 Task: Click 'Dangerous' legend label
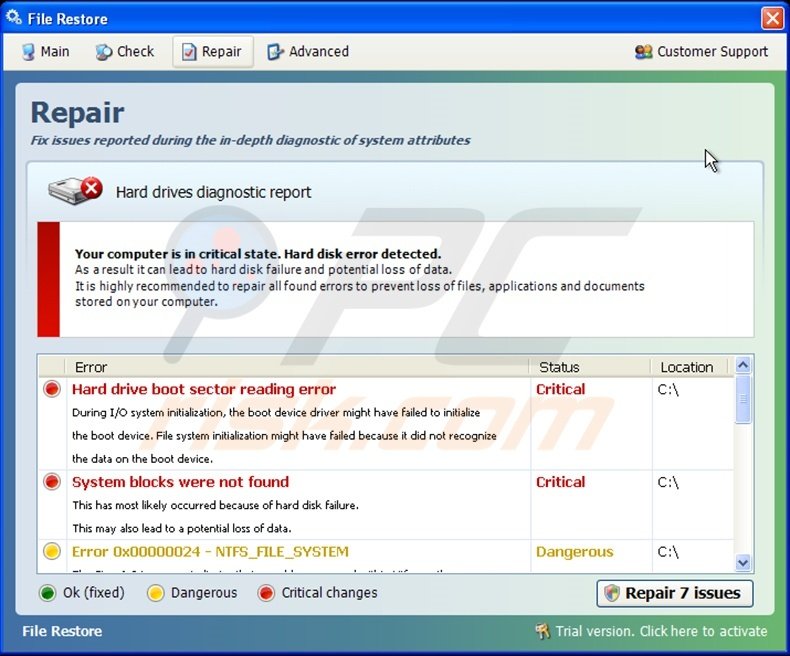point(204,593)
